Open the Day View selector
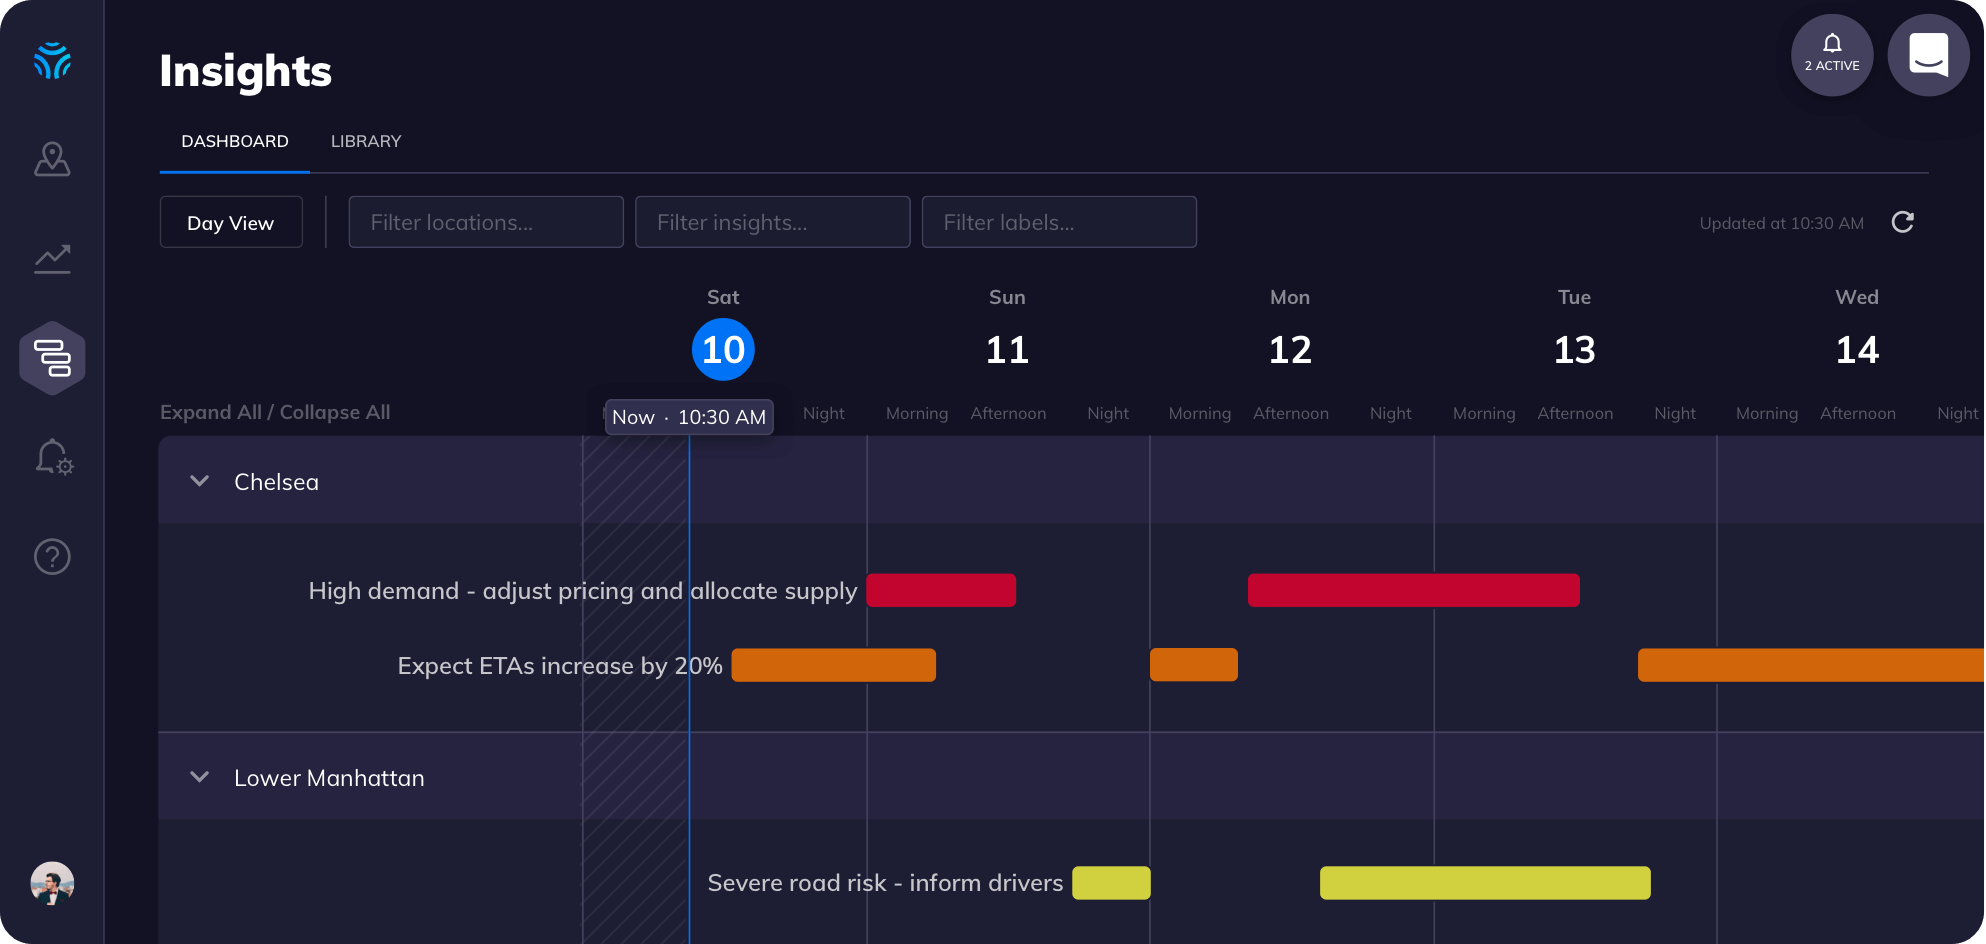The image size is (1986, 944). [230, 222]
